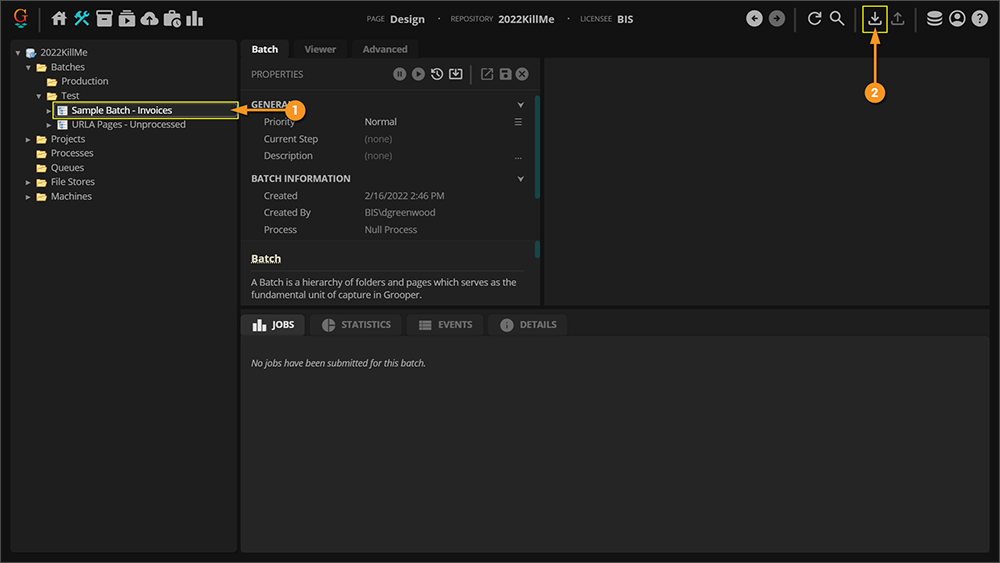Image resolution: width=1000 pixels, height=563 pixels.
Task: Expand the URLA Pages - Unprocessed node
Action: [49, 125]
